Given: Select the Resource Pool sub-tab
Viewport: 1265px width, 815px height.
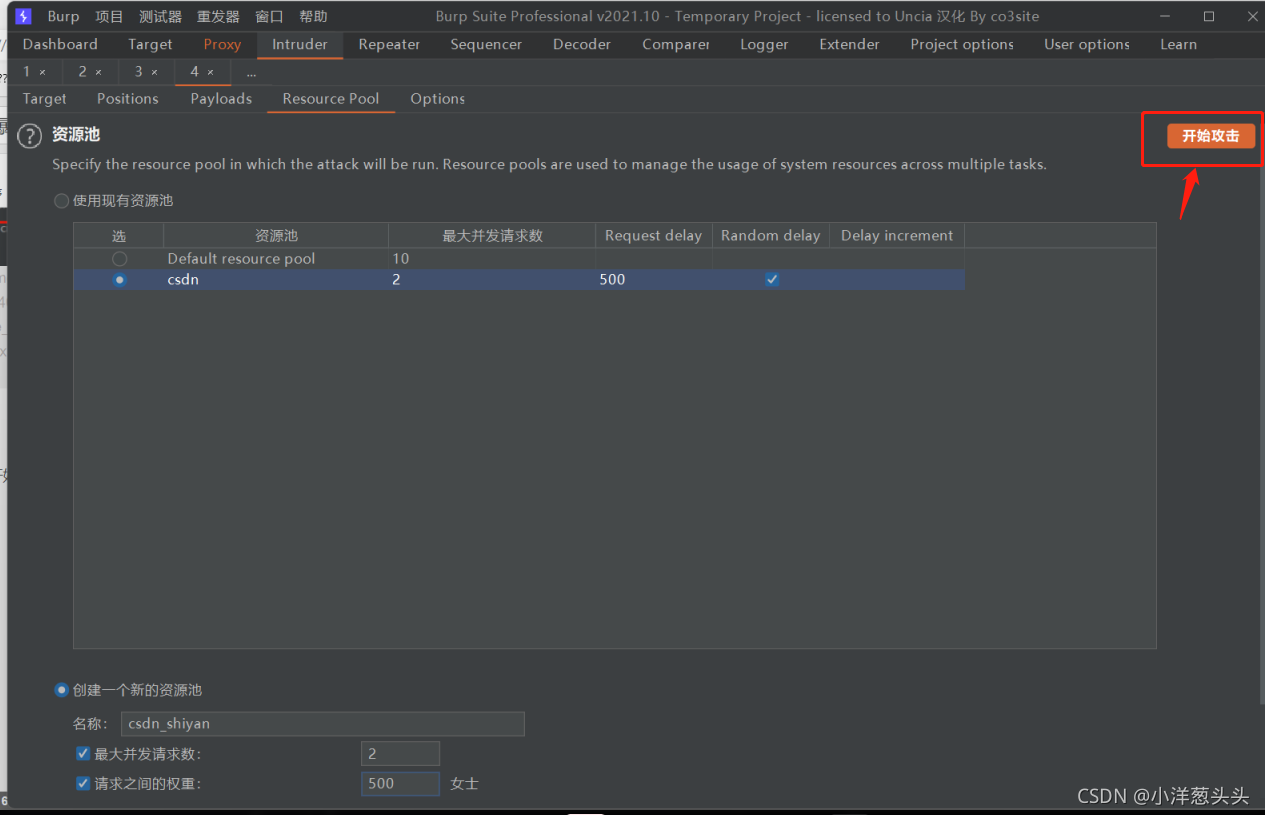Looking at the screenshot, I should 331,98.
